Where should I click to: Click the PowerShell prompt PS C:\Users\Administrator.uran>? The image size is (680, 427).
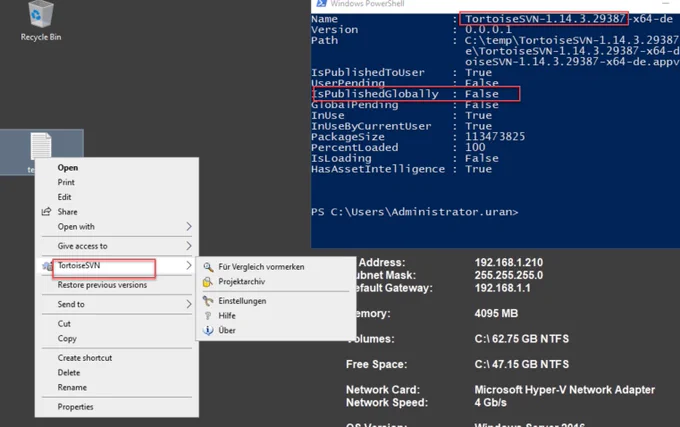tap(415, 212)
